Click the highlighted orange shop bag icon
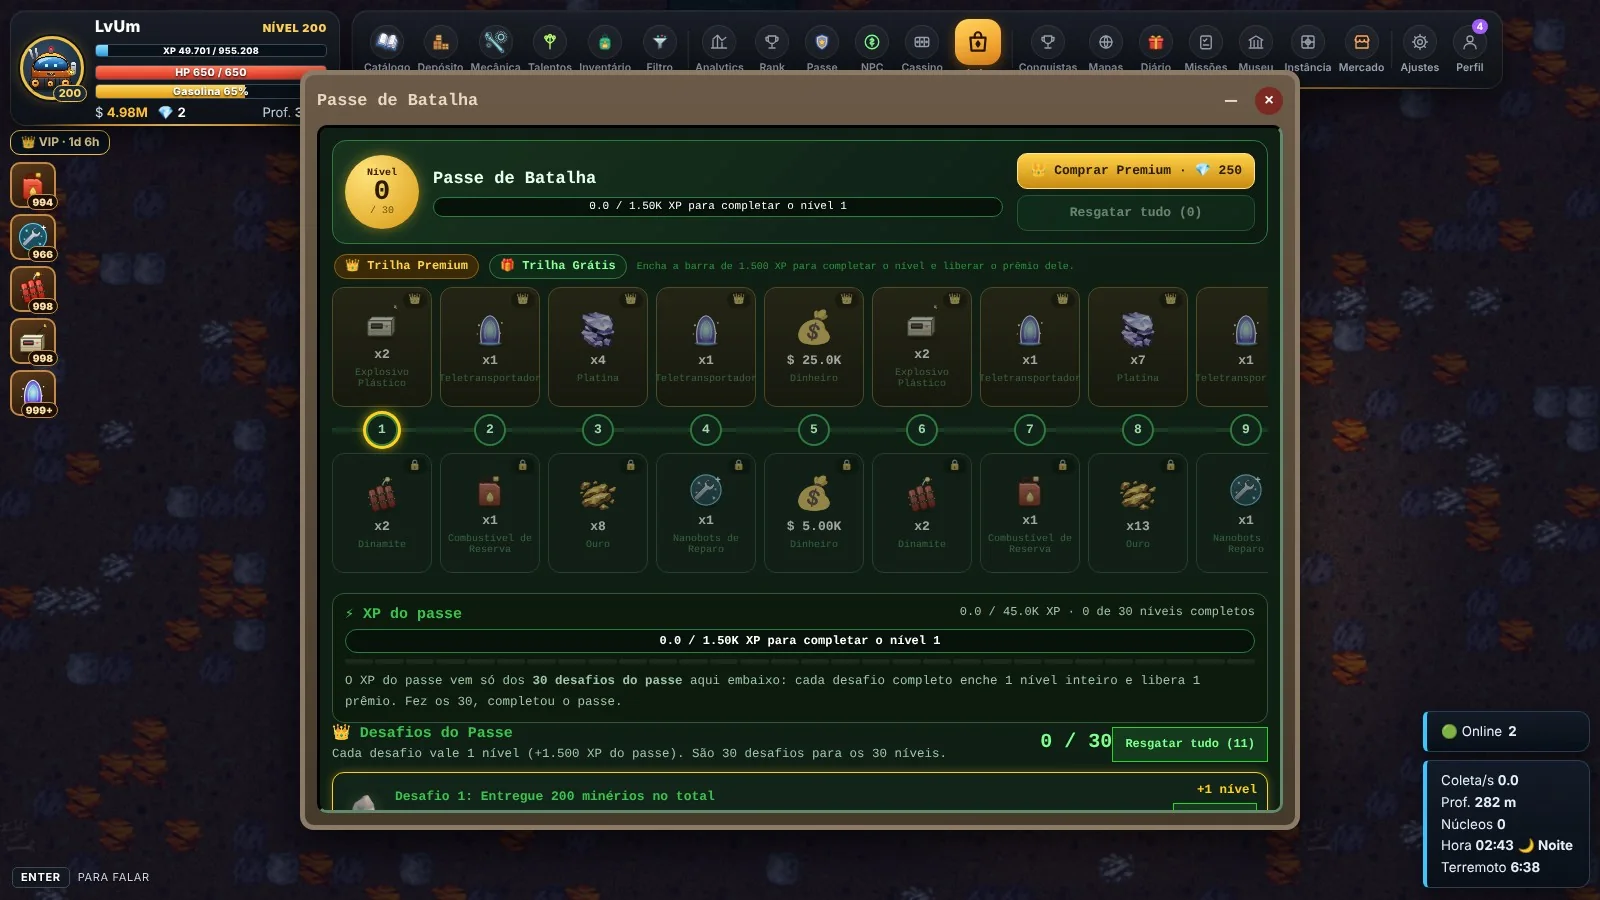 [978, 42]
